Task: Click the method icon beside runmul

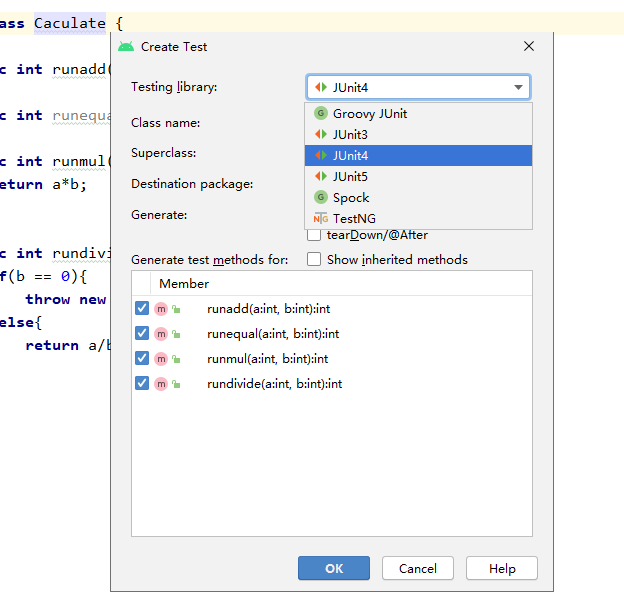Action: pos(161,359)
